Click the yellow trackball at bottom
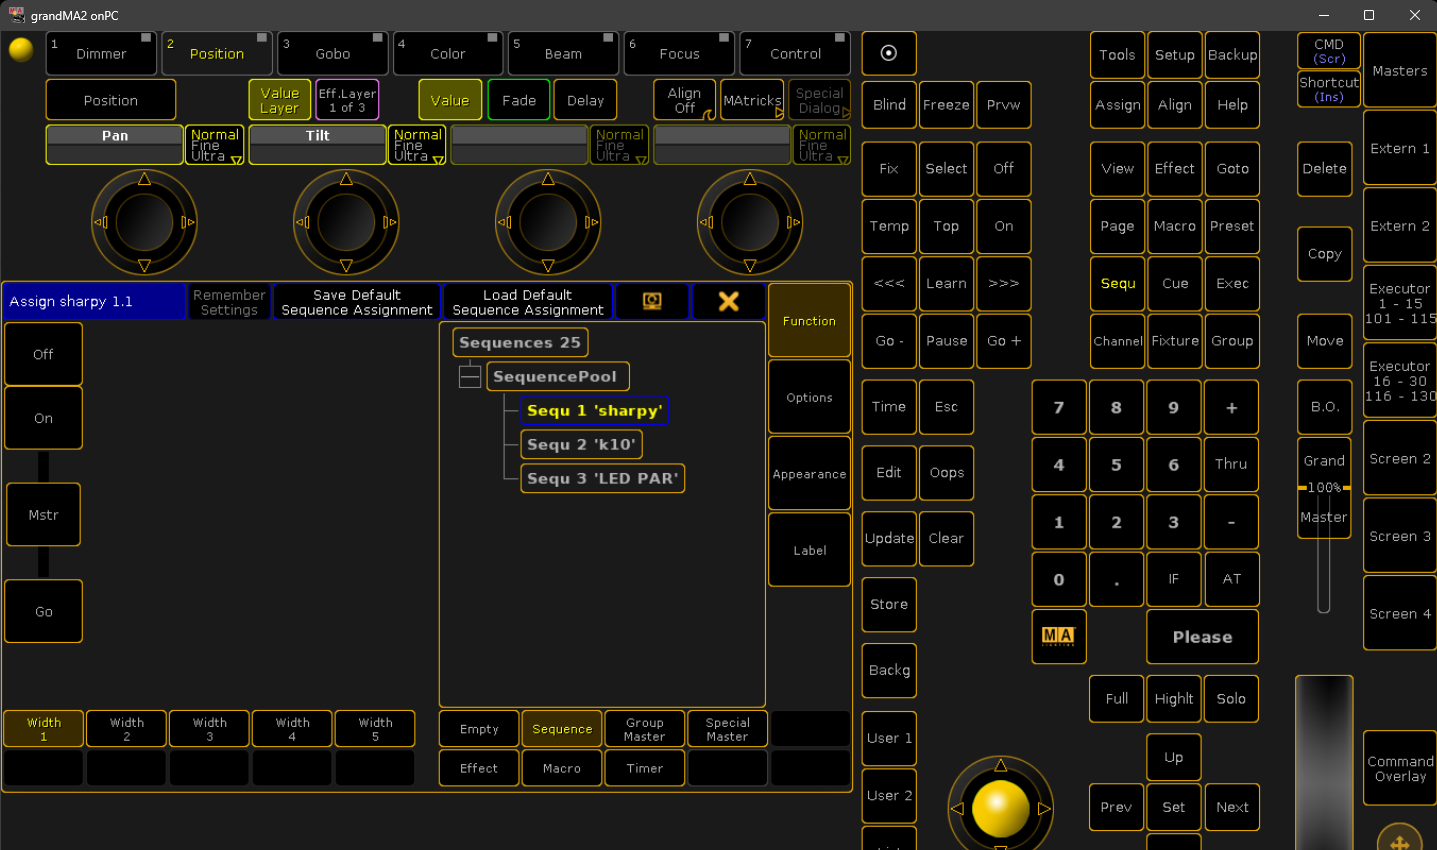1437x850 pixels. (x=1000, y=808)
